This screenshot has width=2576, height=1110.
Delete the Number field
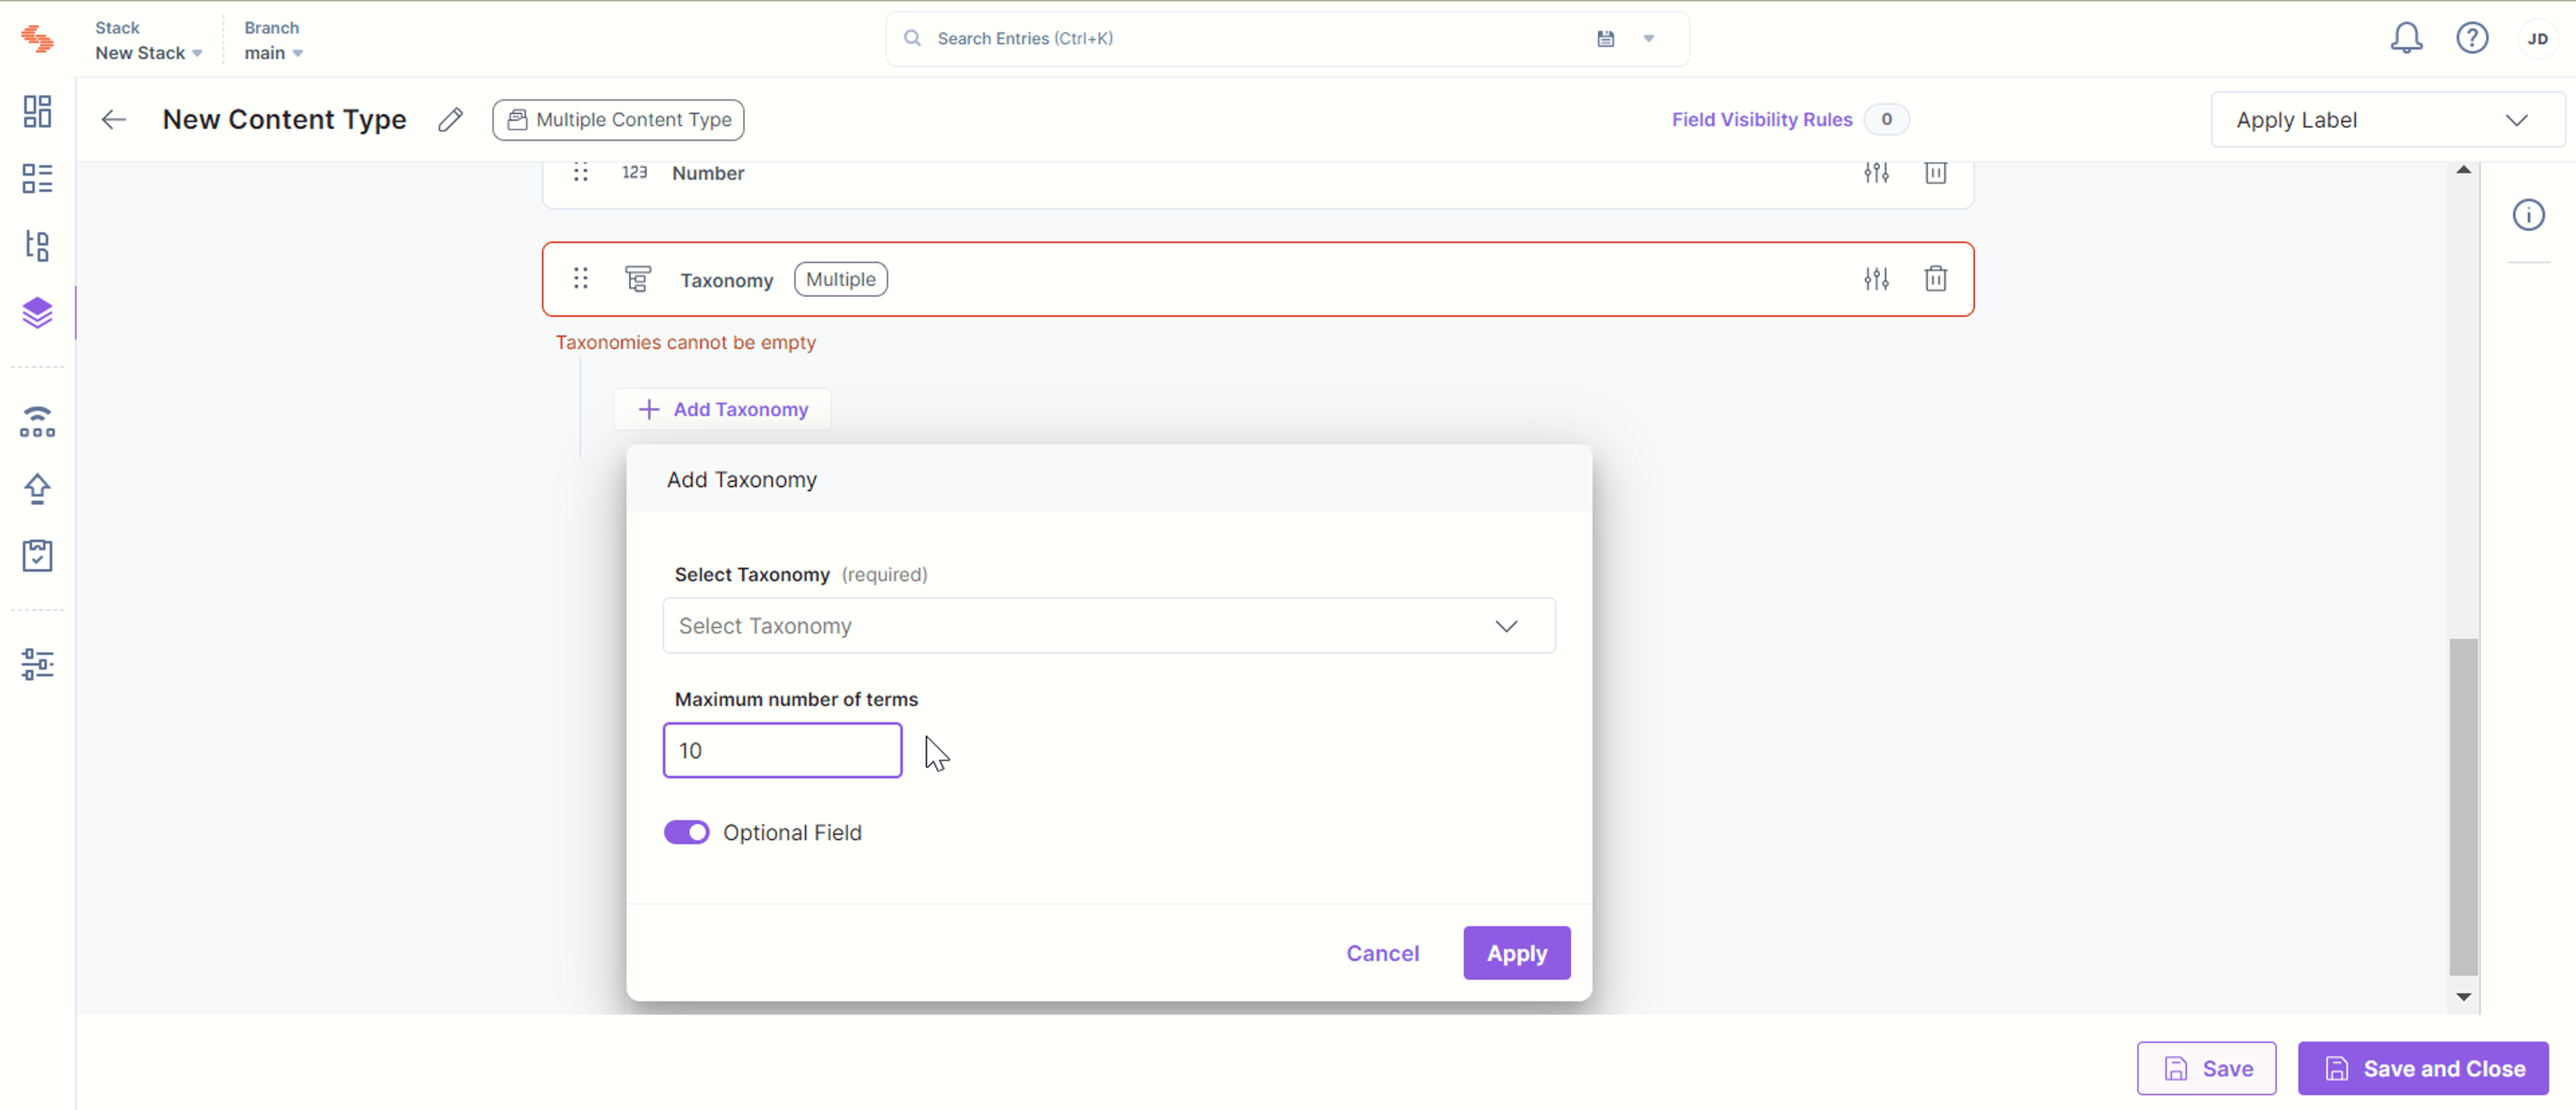point(1935,173)
